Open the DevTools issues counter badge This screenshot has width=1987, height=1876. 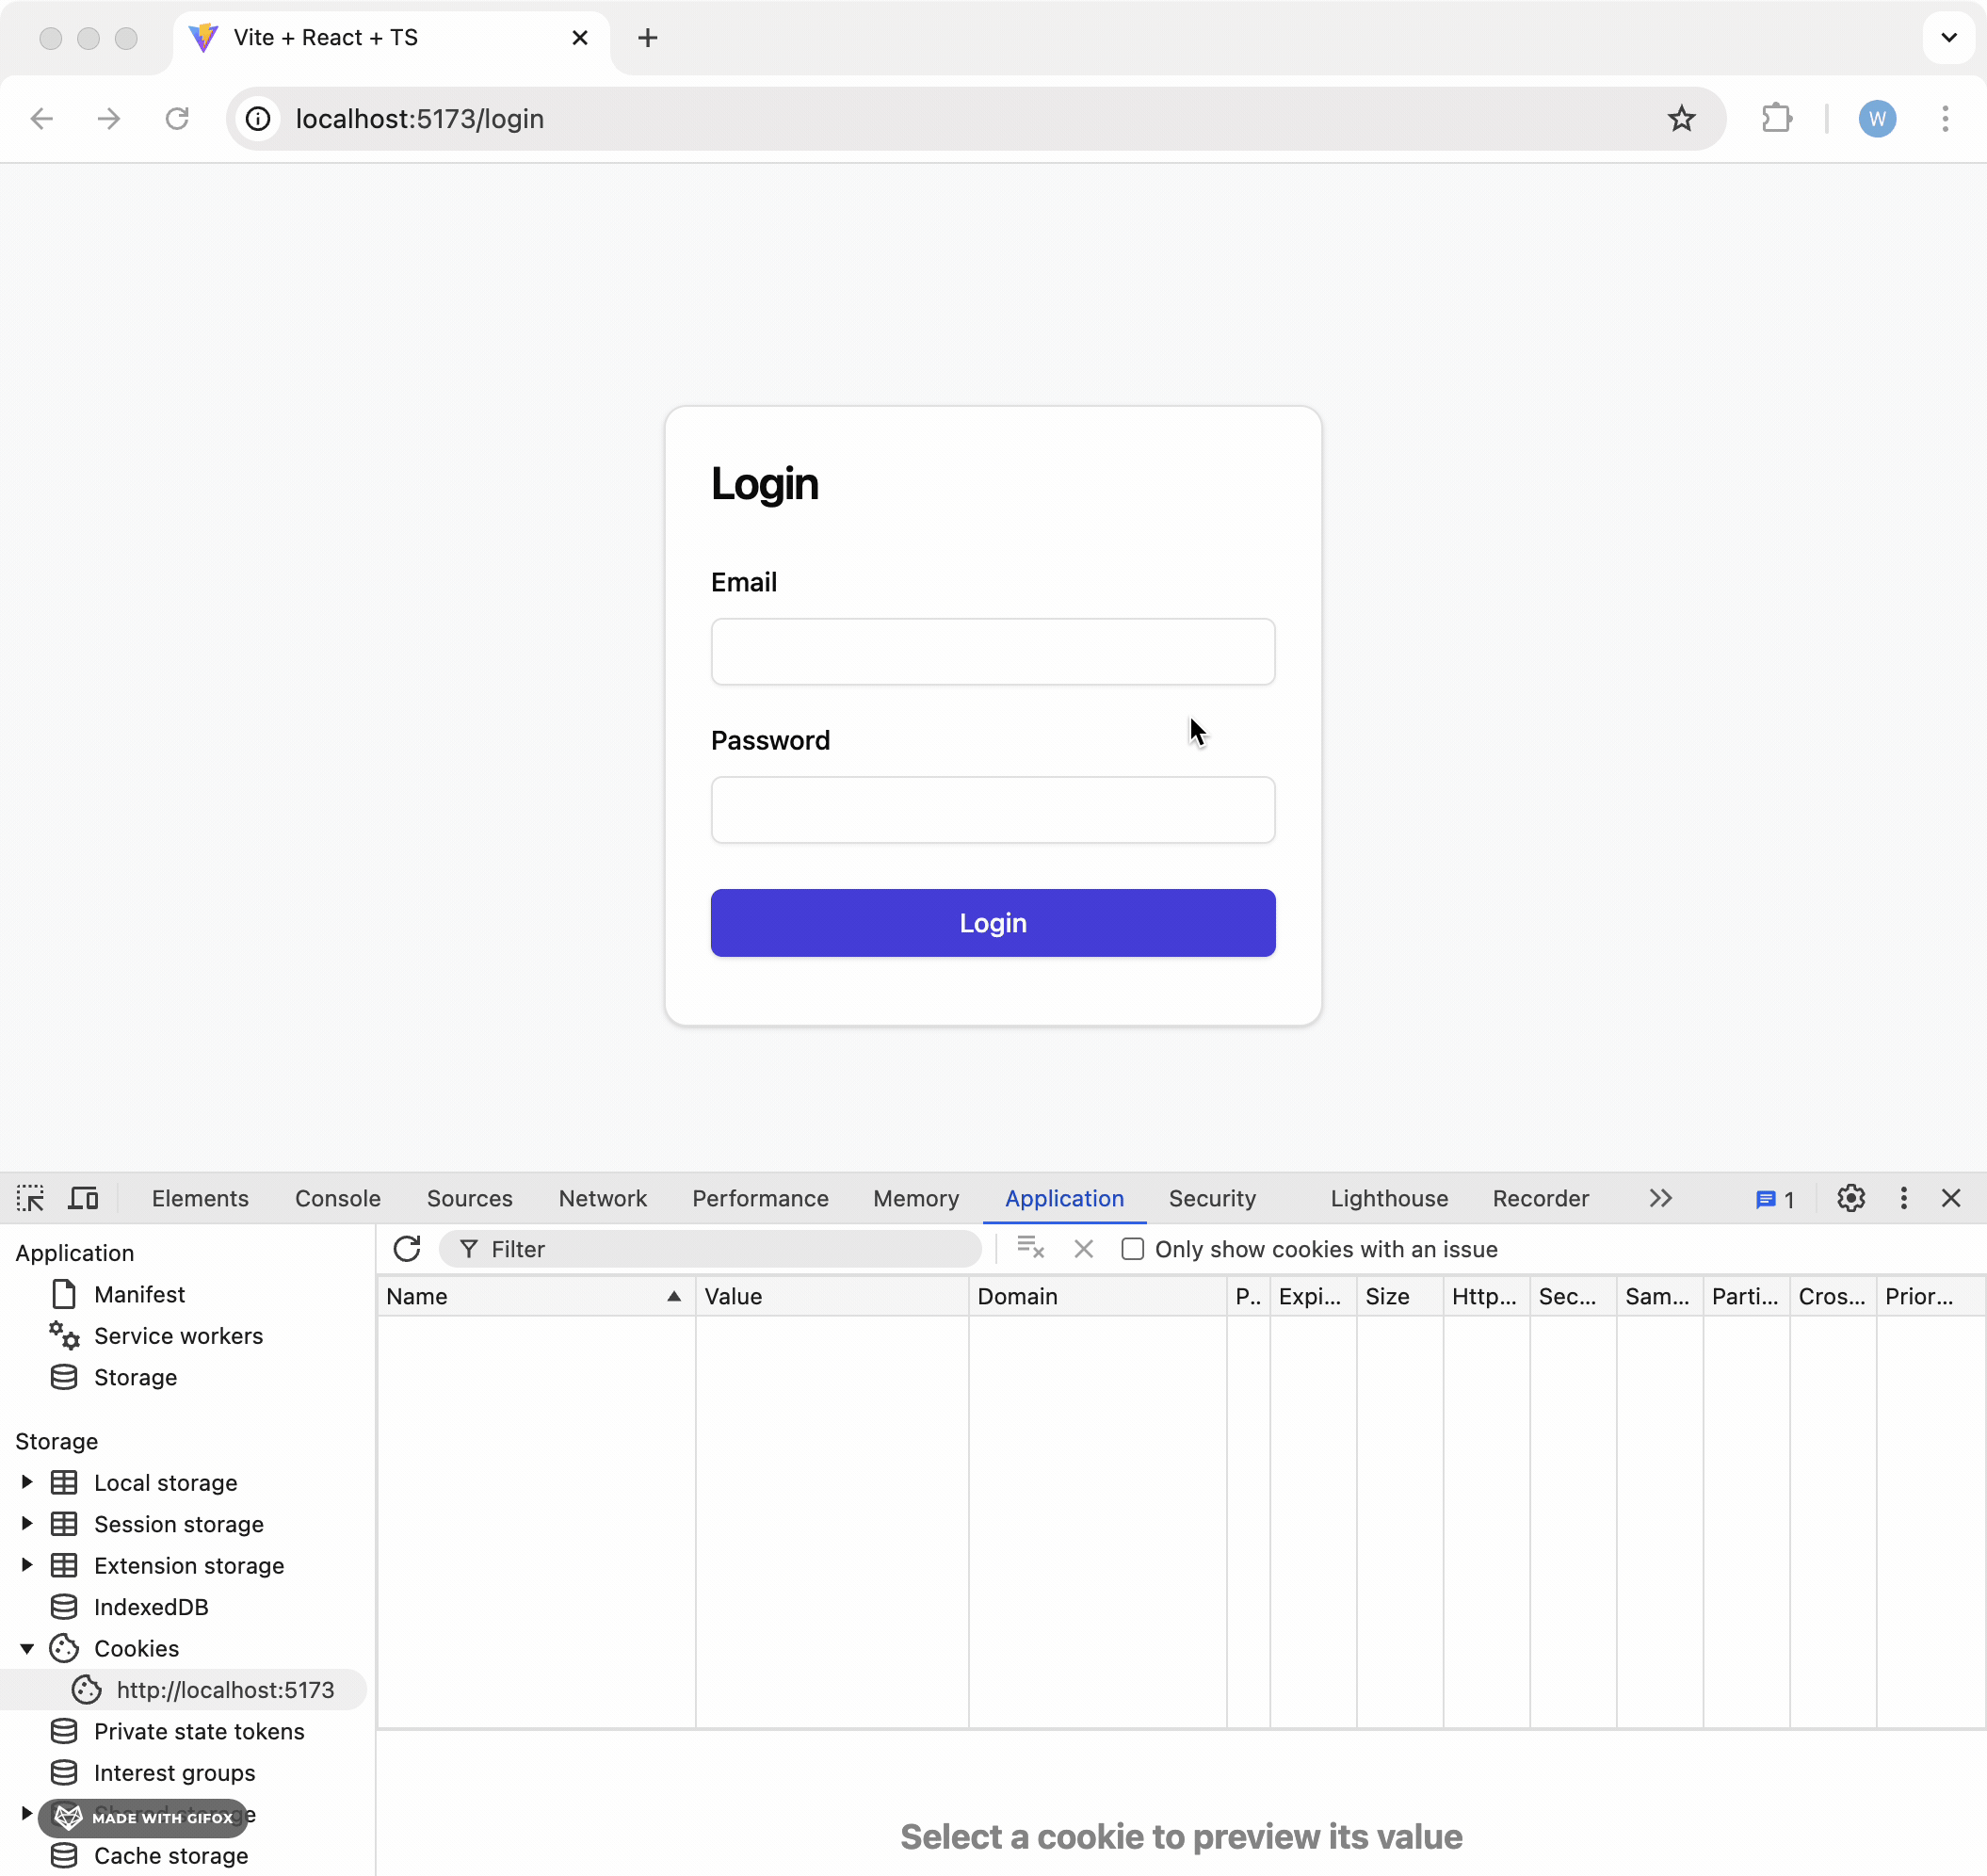click(1775, 1199)
